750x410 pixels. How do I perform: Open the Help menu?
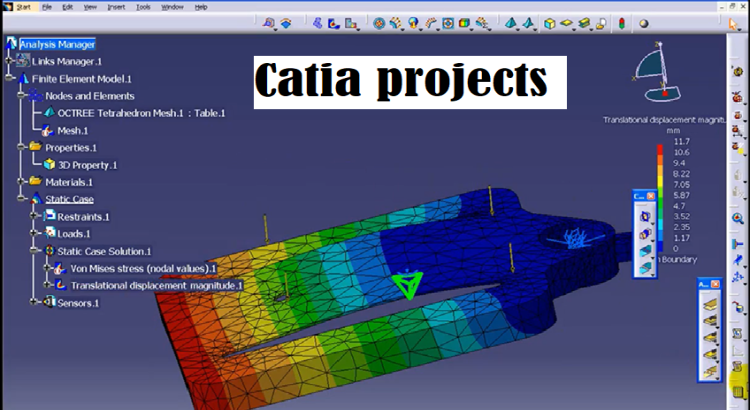[x=201, y=7]
